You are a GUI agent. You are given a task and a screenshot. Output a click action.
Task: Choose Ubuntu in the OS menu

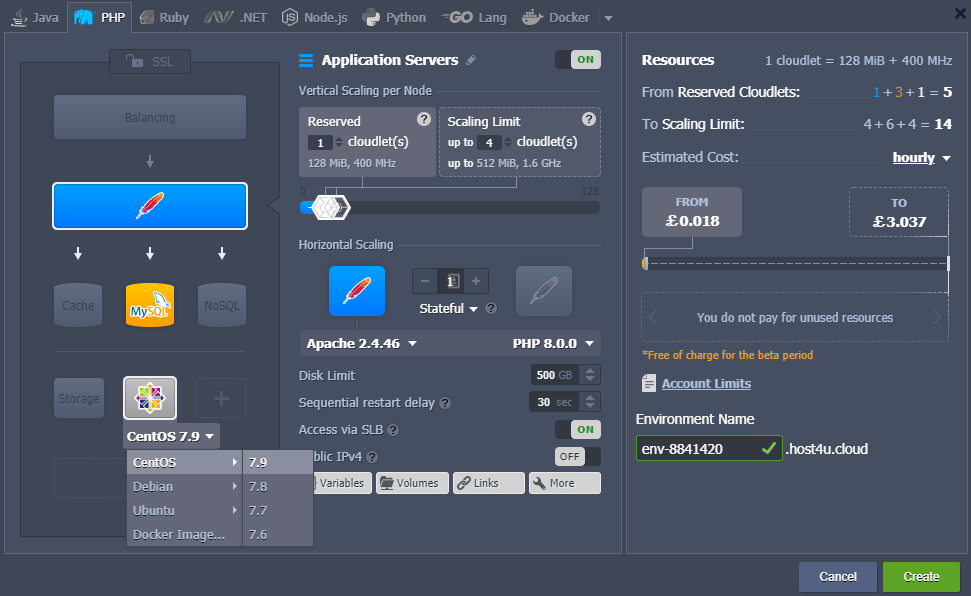click(185, 511)
